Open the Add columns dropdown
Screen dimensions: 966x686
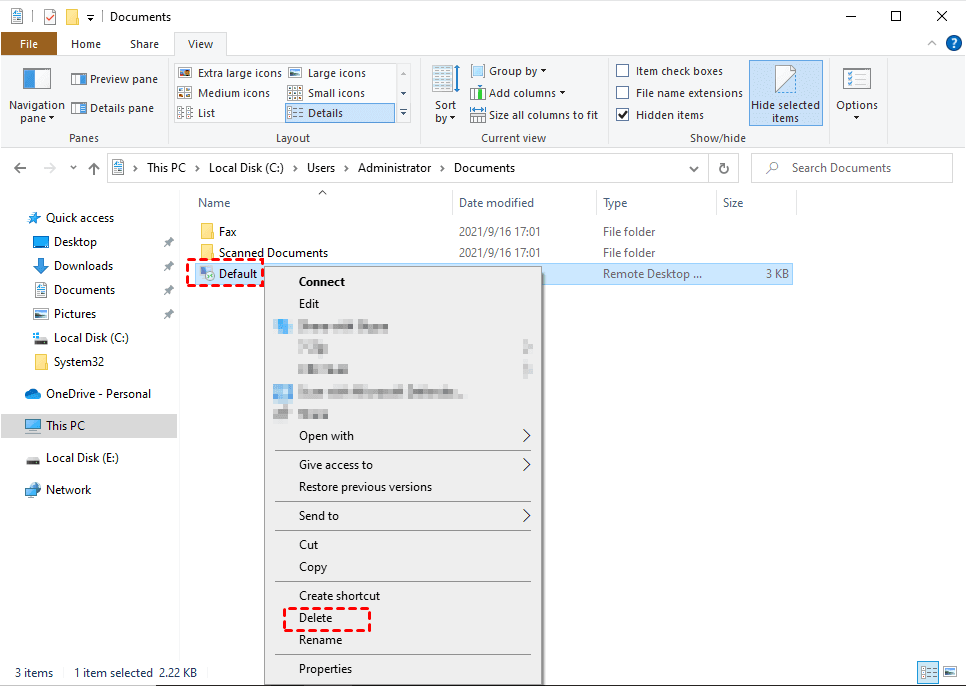[518, 93]
